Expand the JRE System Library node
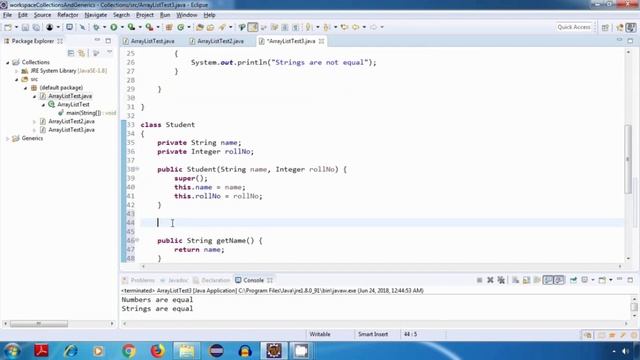The image size is (640, 360). click(x=17, y=71)
